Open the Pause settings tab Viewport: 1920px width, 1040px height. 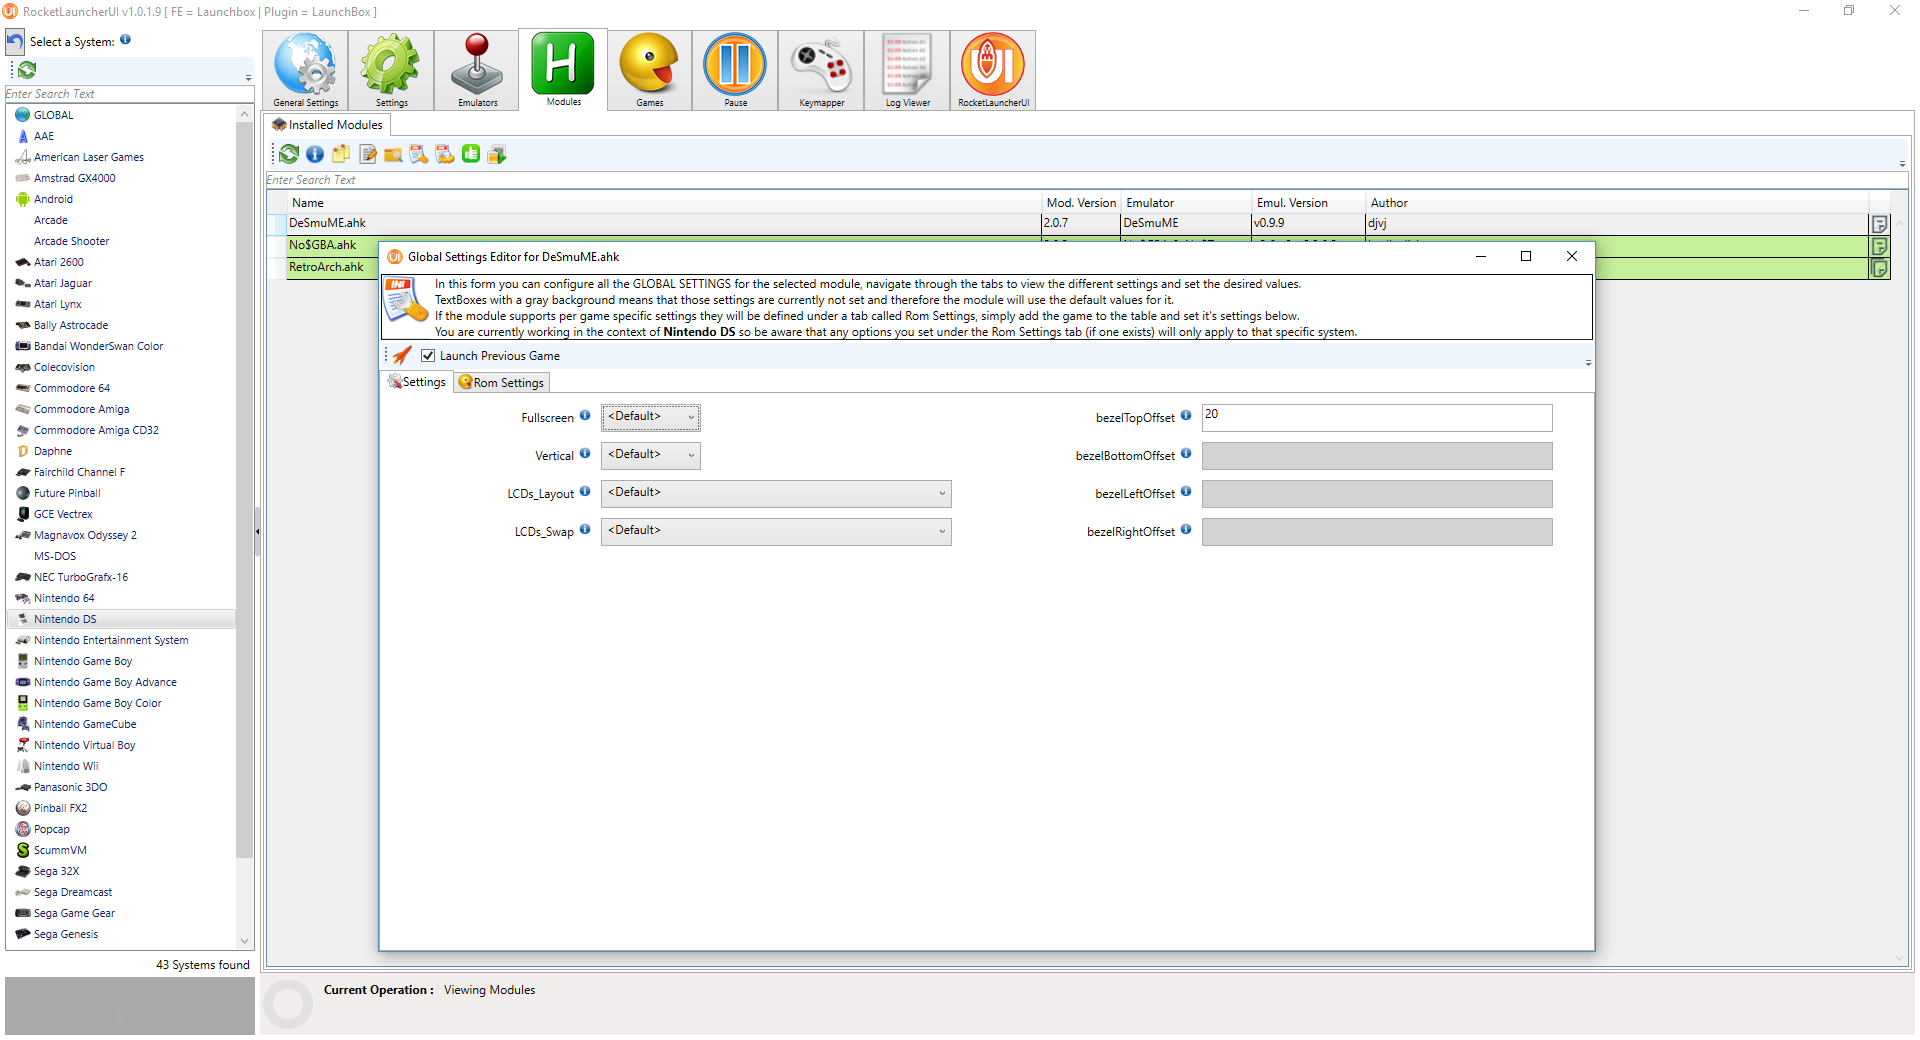[735, 70]
